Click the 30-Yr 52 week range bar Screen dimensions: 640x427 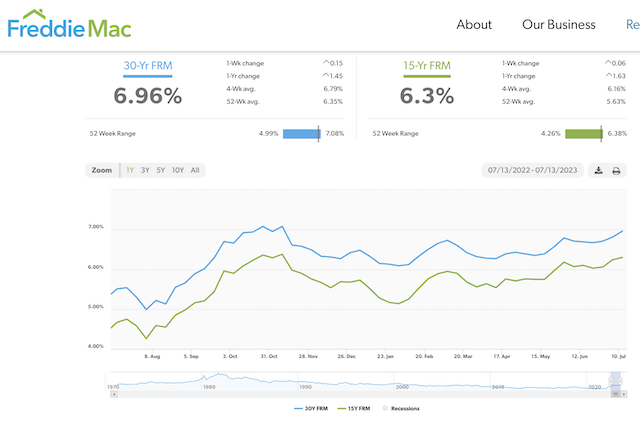[301, 133]
